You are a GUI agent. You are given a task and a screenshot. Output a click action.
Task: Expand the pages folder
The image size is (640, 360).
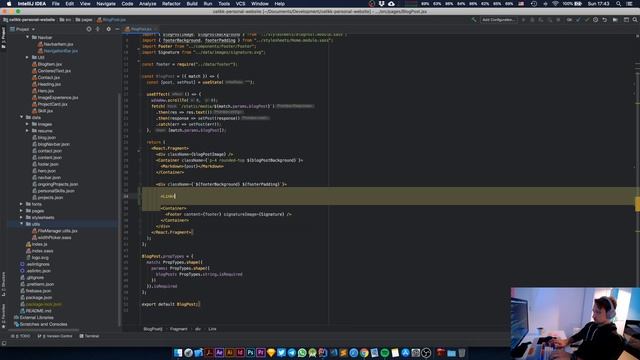tap(22, 211)
